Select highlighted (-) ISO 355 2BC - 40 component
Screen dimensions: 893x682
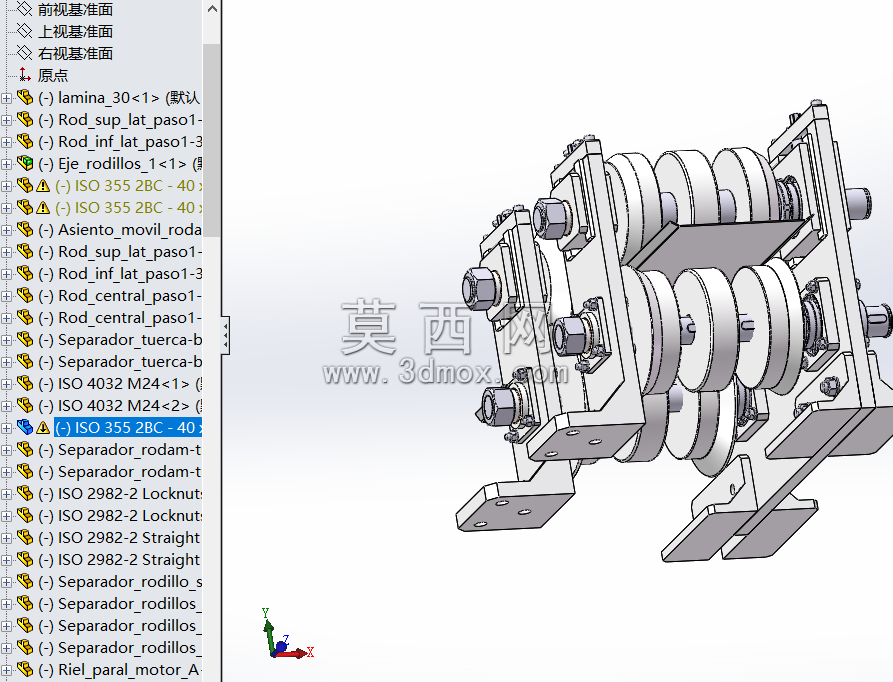[128, 428]
